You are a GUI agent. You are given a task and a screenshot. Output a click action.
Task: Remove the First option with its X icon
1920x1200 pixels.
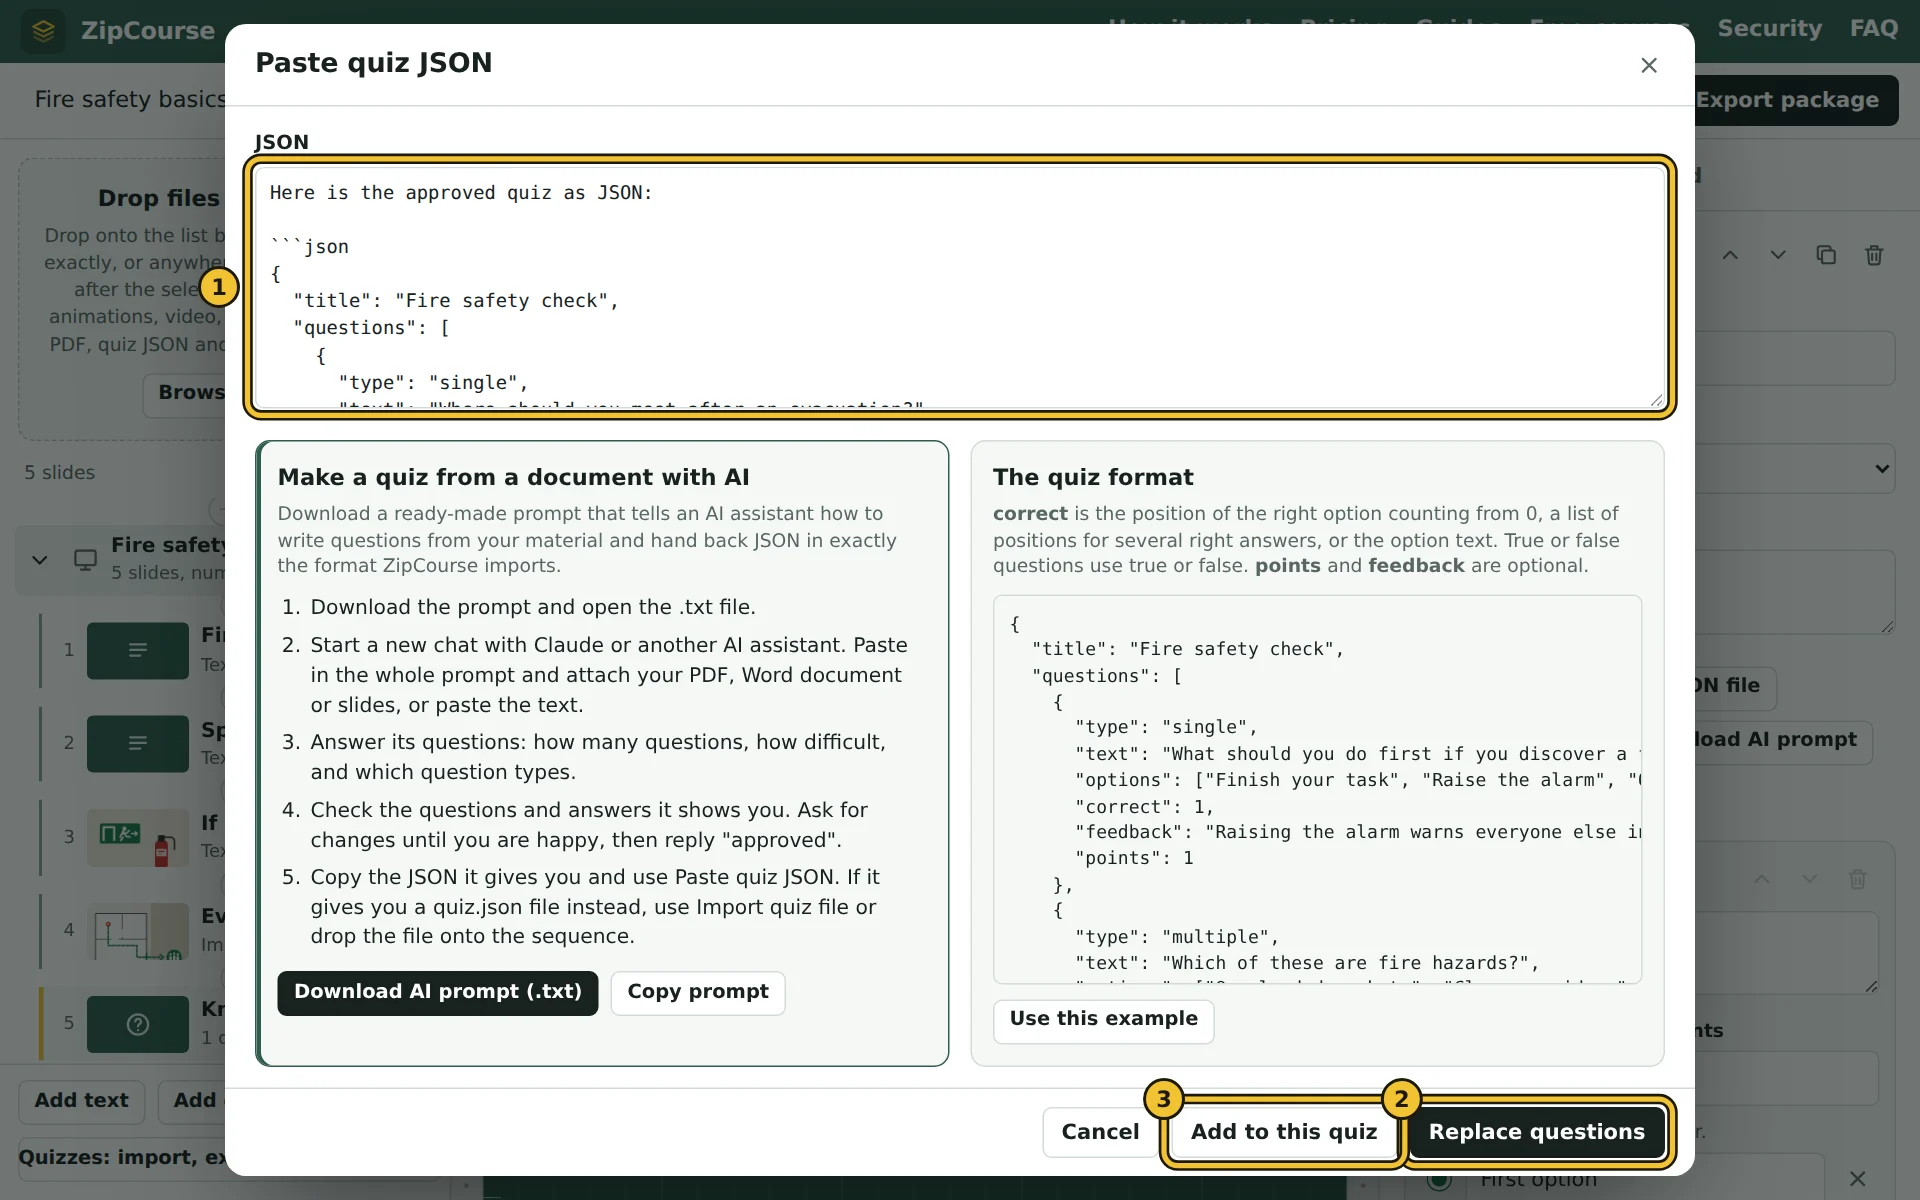coord(1857,1179)
